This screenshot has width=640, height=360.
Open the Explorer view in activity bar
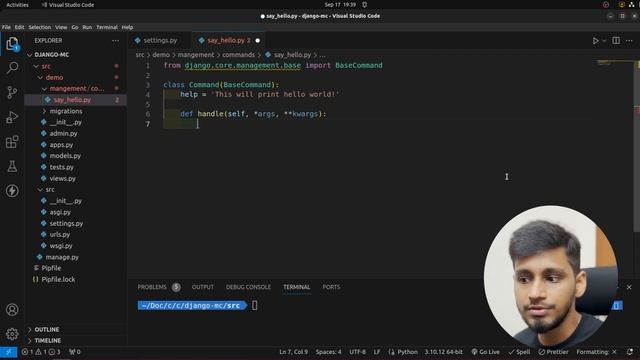[12, 44]
